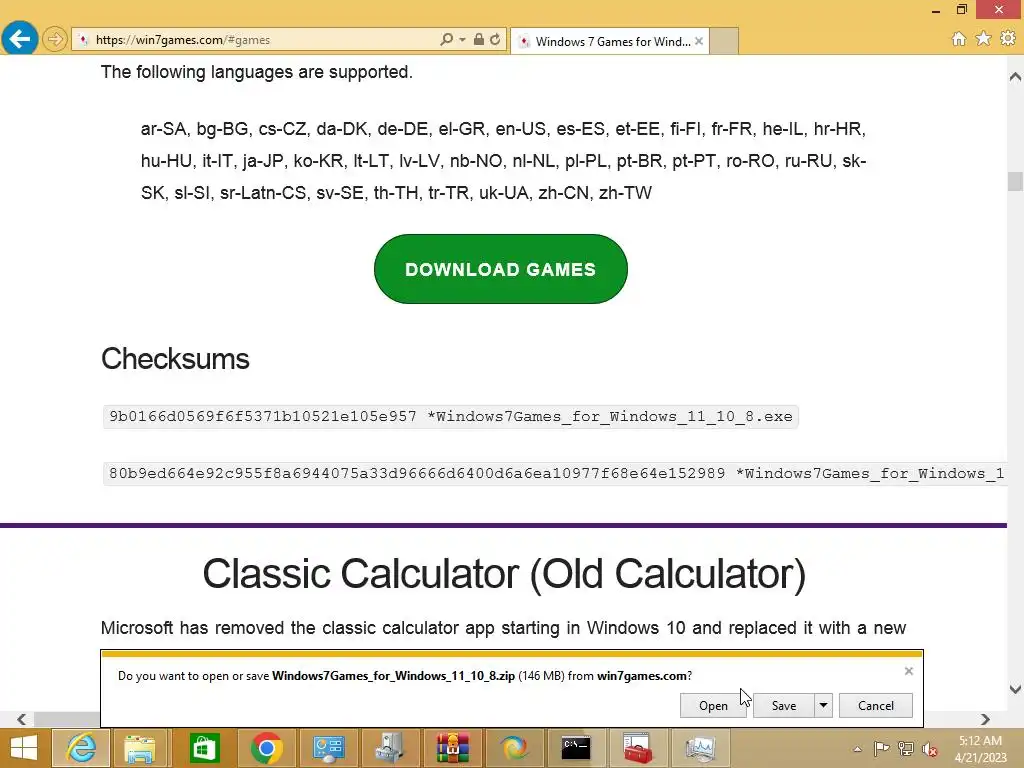Close the Windows 7 Games tab

[x=699, y=41]
